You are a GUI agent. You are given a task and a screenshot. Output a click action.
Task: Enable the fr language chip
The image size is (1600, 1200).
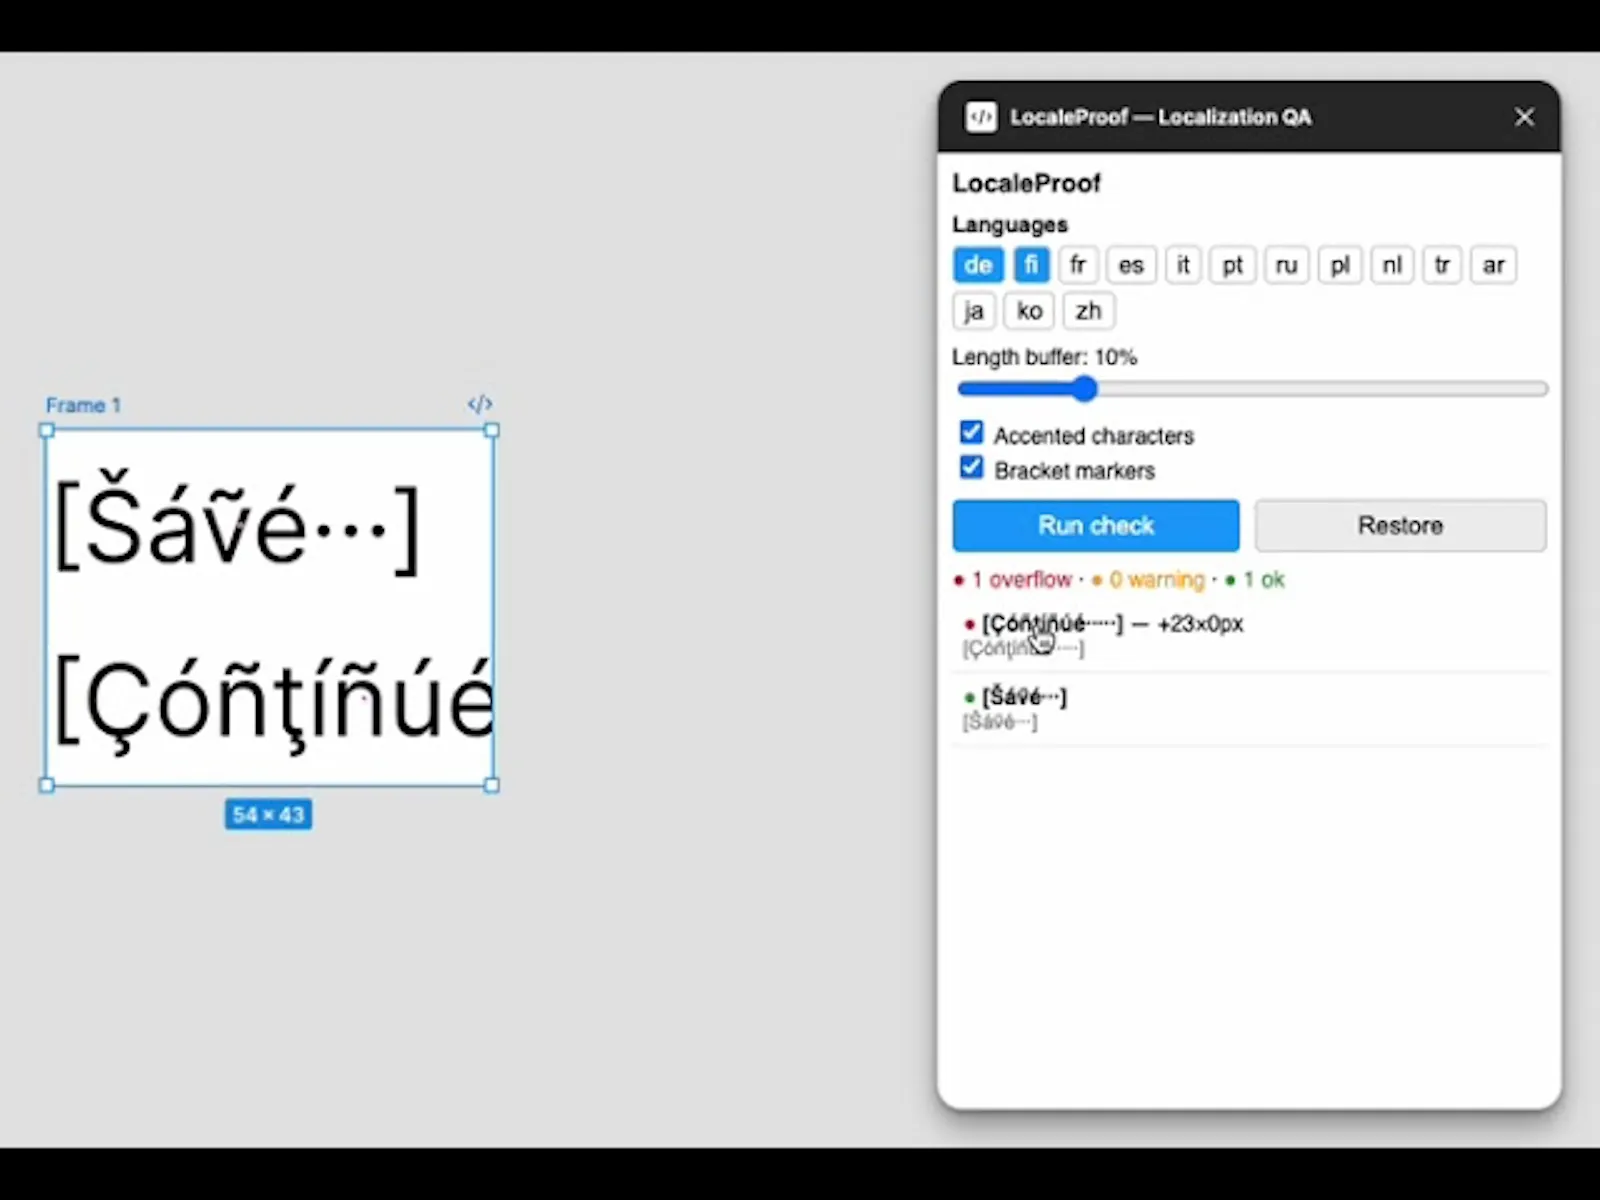(x=1078, y=265)
